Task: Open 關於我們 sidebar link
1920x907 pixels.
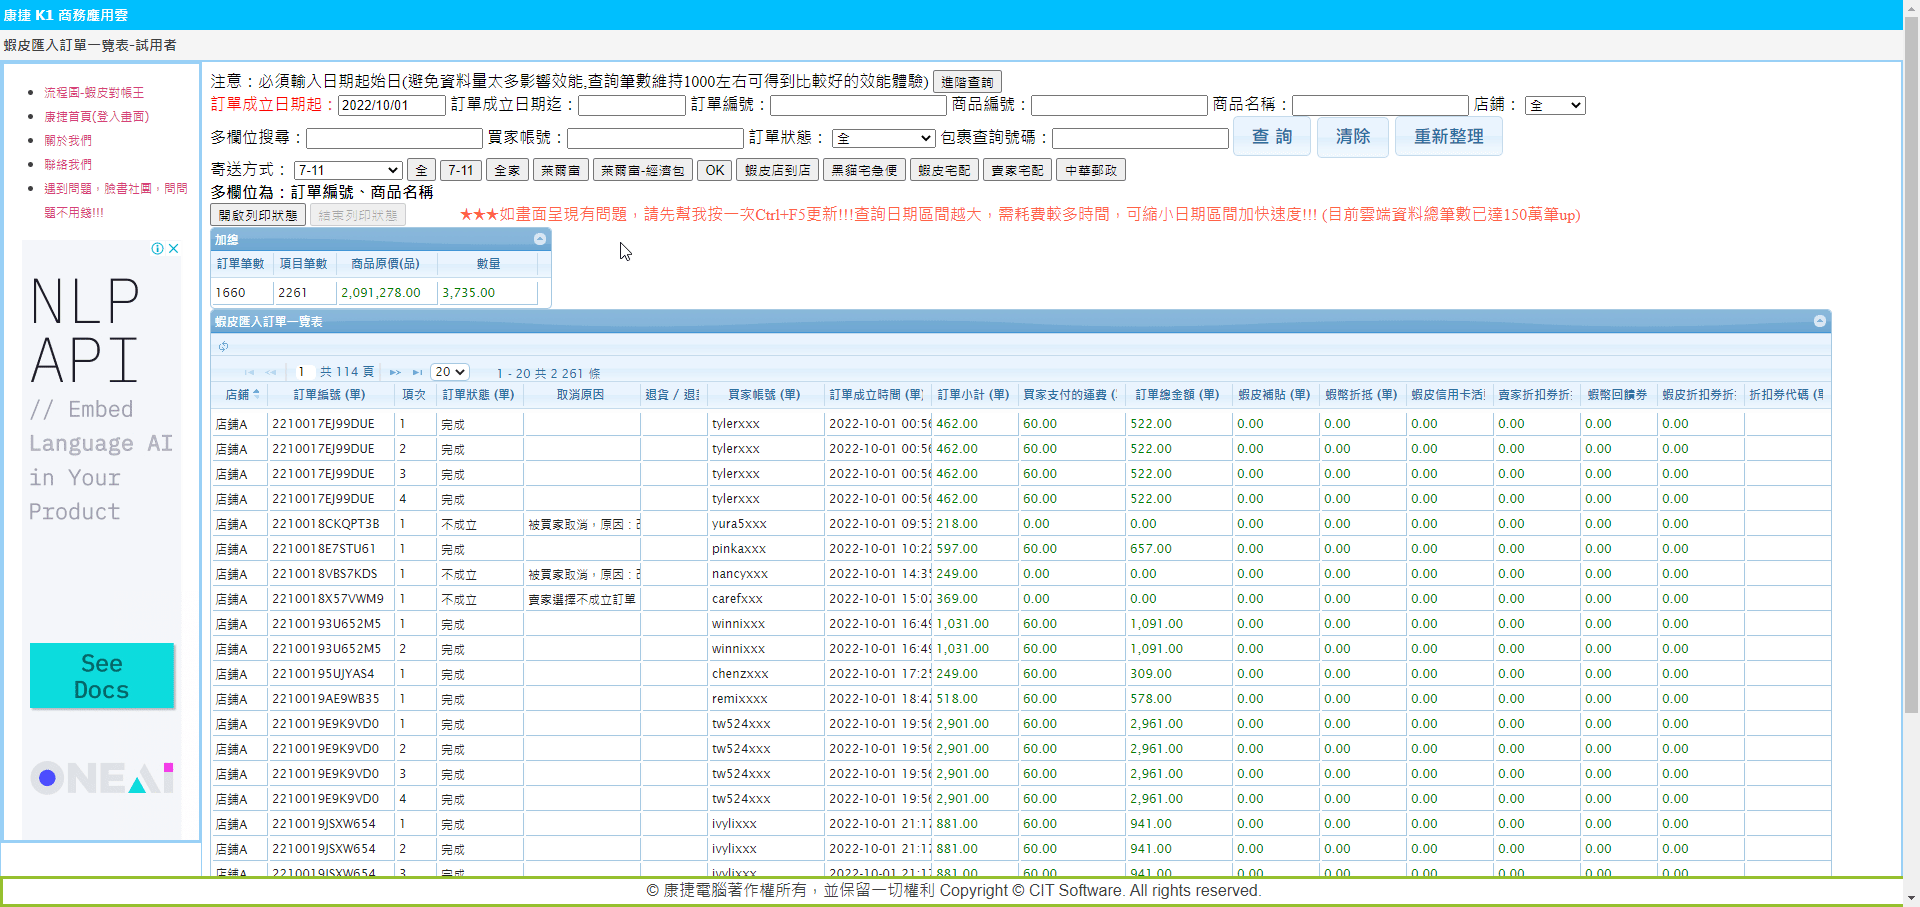Action: [x=68, y=140]
